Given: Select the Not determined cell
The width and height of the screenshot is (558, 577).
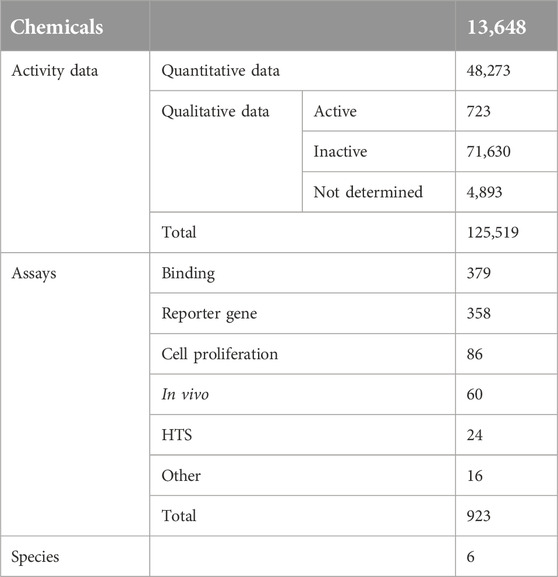Looking at the screenshot, I should click(x=379, y=192).
